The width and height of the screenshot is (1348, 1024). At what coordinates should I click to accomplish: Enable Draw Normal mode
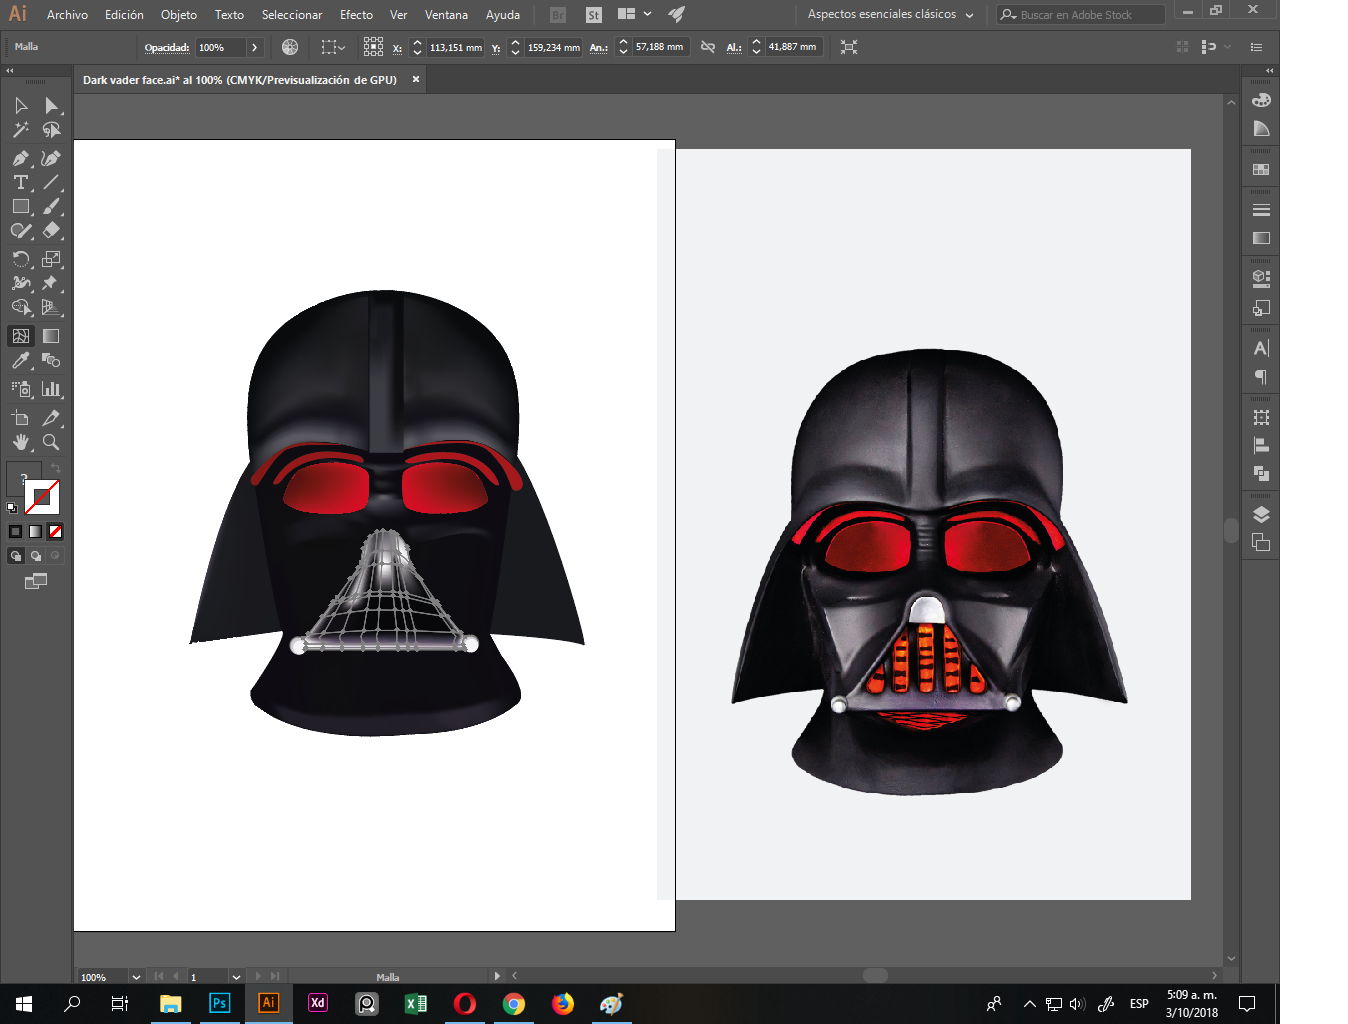coord(15,556)
